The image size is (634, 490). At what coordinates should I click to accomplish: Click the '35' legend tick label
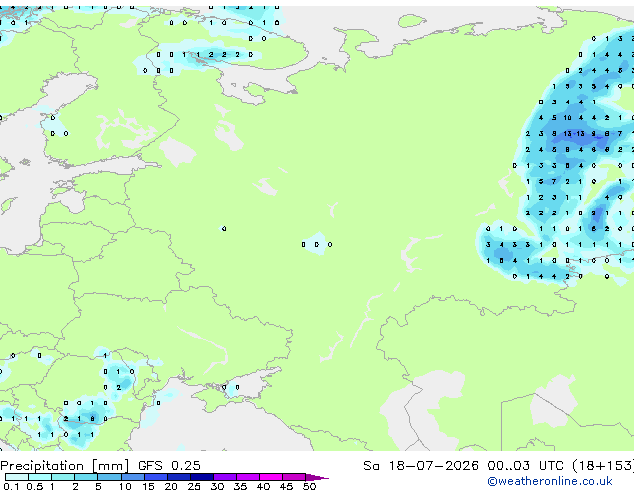point(240,486)
